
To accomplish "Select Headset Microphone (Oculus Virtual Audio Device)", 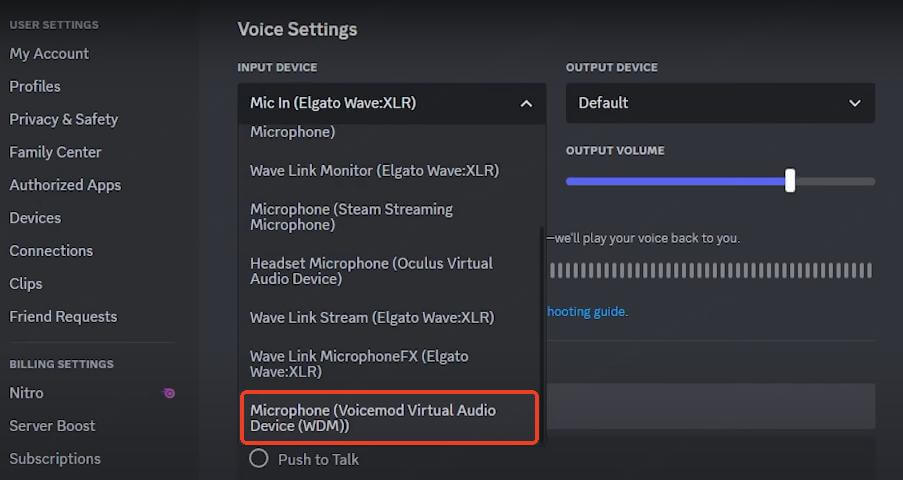I will [x=371, y=271].
